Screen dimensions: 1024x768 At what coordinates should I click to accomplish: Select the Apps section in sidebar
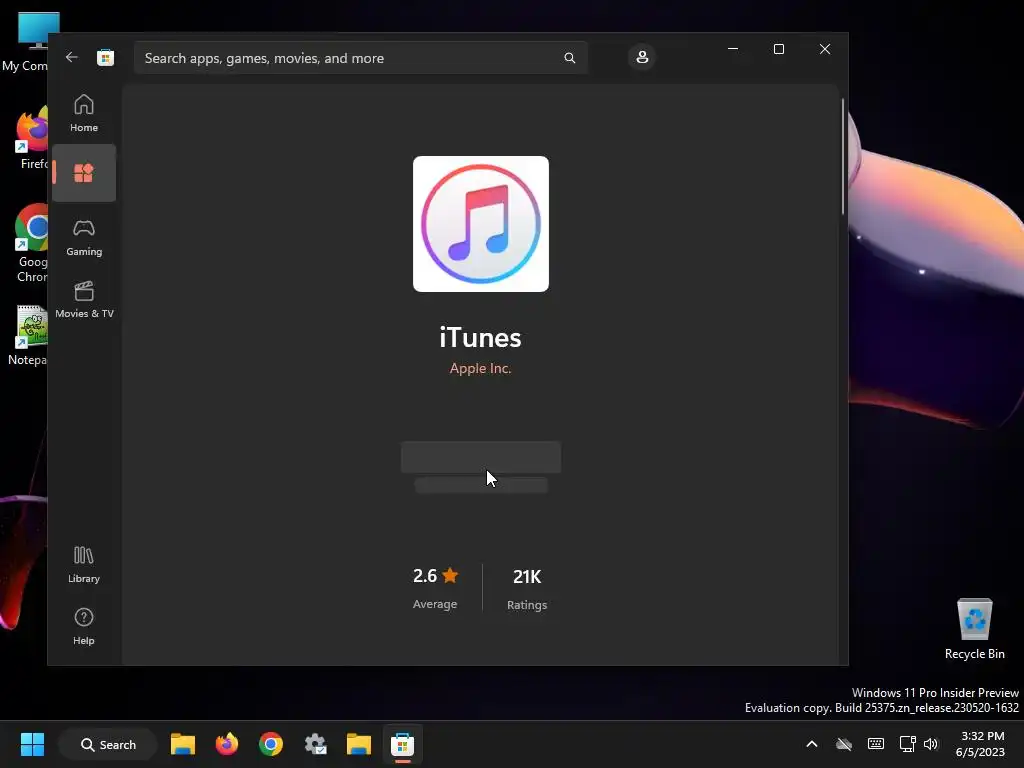point(84,173)
